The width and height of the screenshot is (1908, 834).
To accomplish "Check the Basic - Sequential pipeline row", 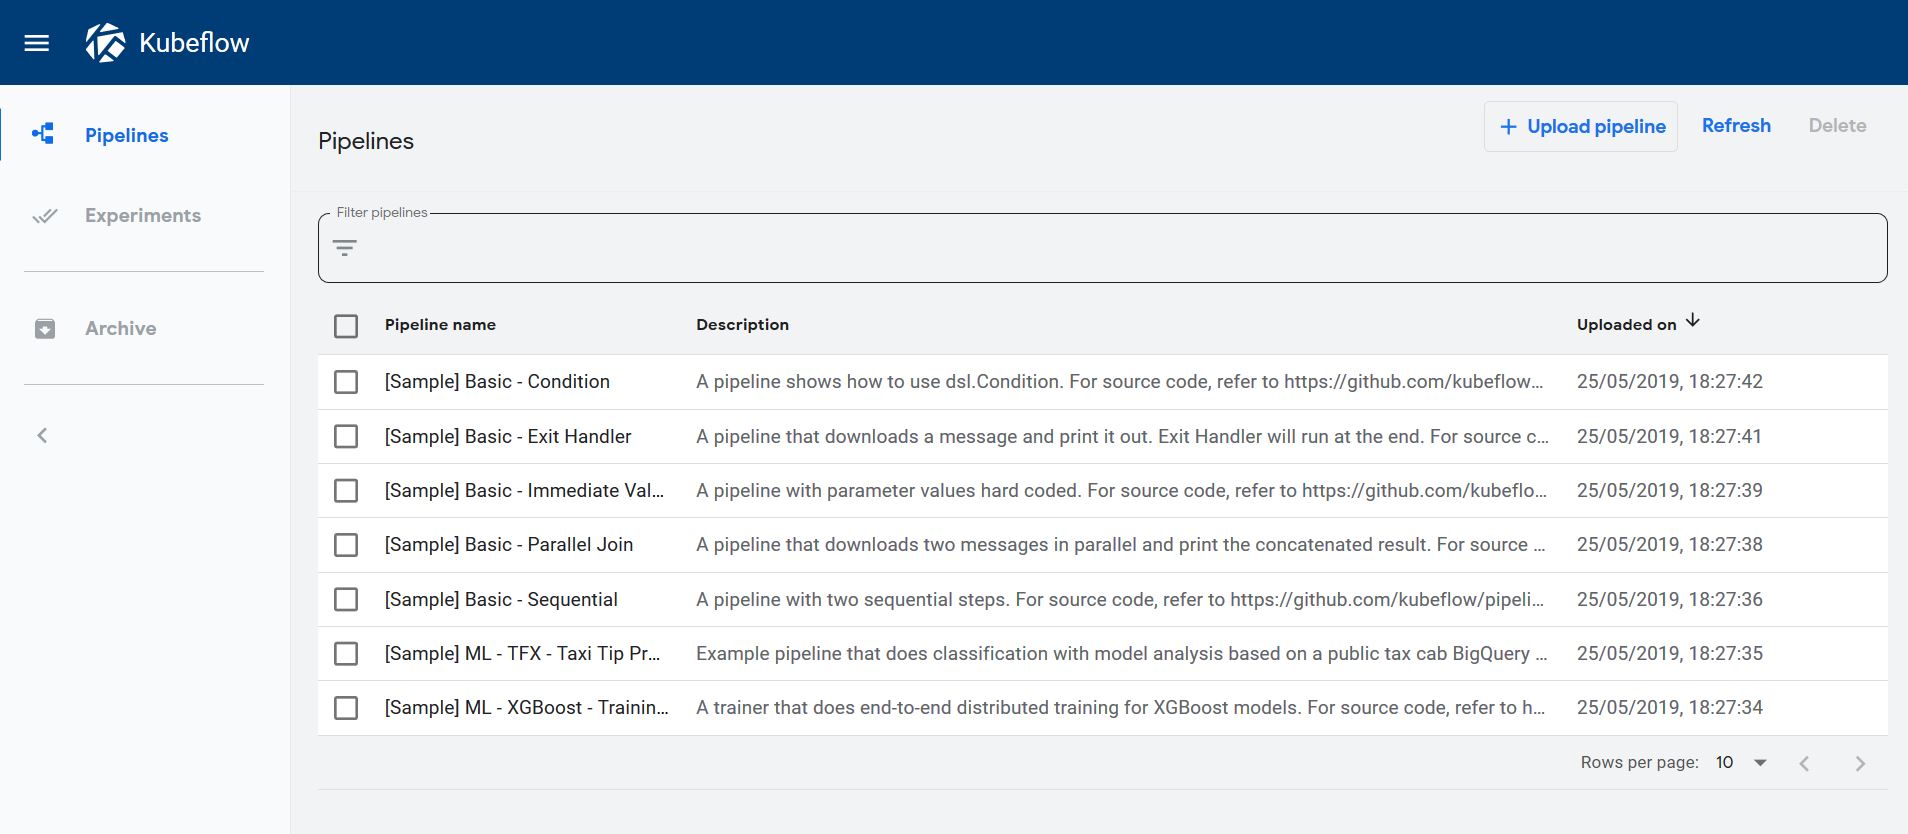I will [346, 600].
